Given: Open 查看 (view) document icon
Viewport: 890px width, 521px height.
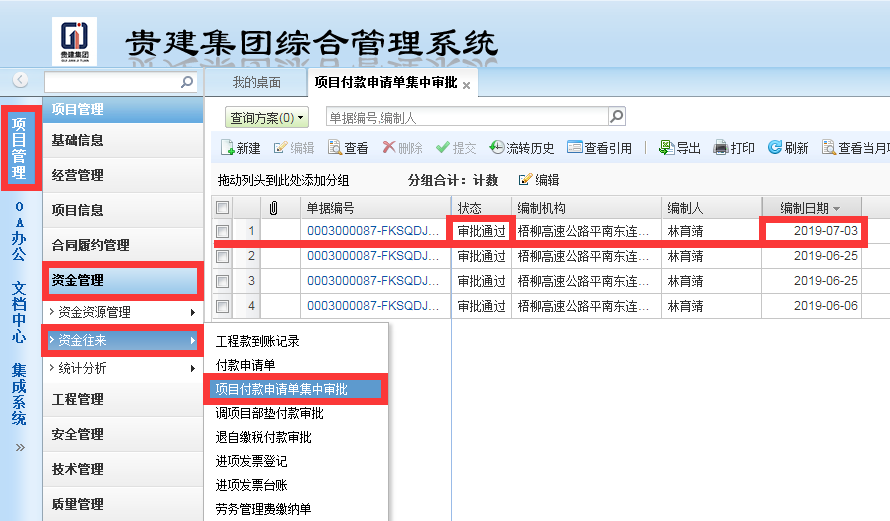Looking at the screenshot, I should coord(334,148).
